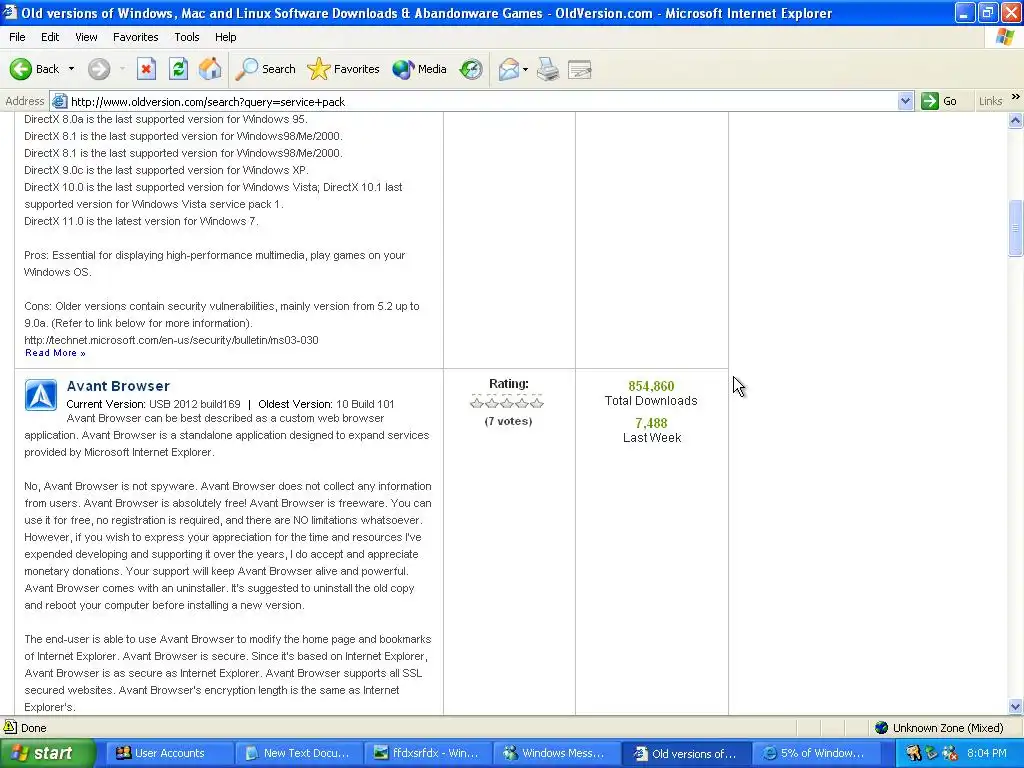
Task: Click the page icon in address bar
Action: (59, 101)
